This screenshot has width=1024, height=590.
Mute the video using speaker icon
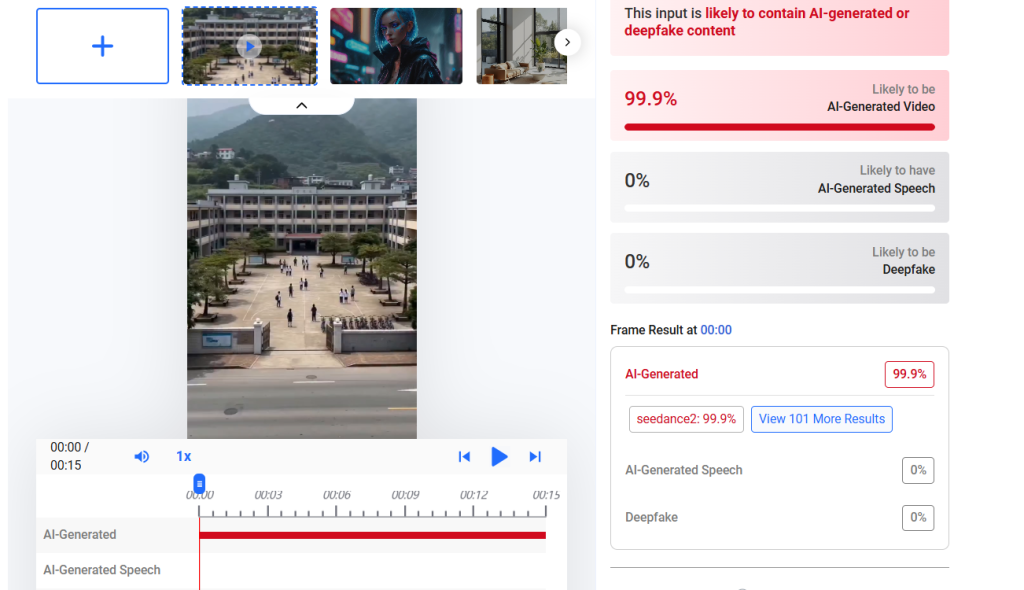142,457
